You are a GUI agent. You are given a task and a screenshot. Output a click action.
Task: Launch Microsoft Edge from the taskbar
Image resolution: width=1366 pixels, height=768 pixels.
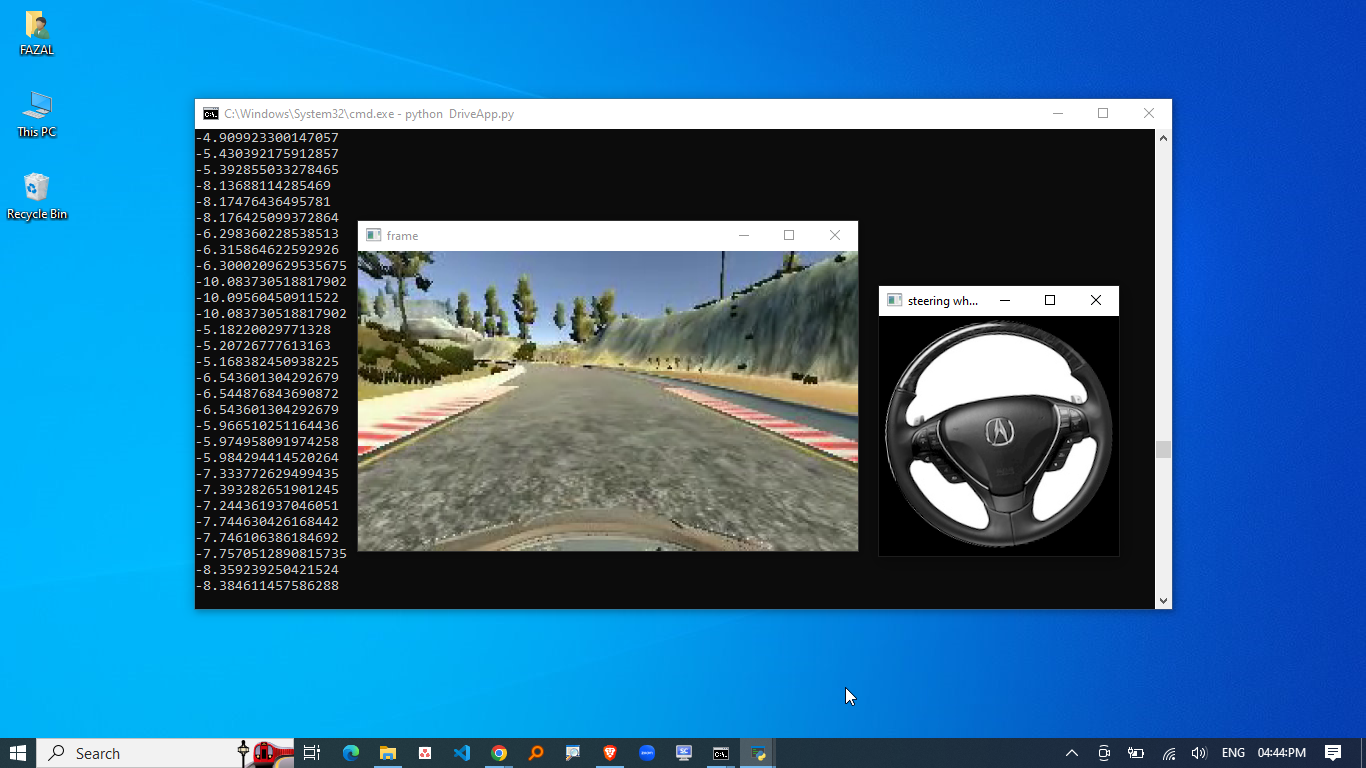351,753
